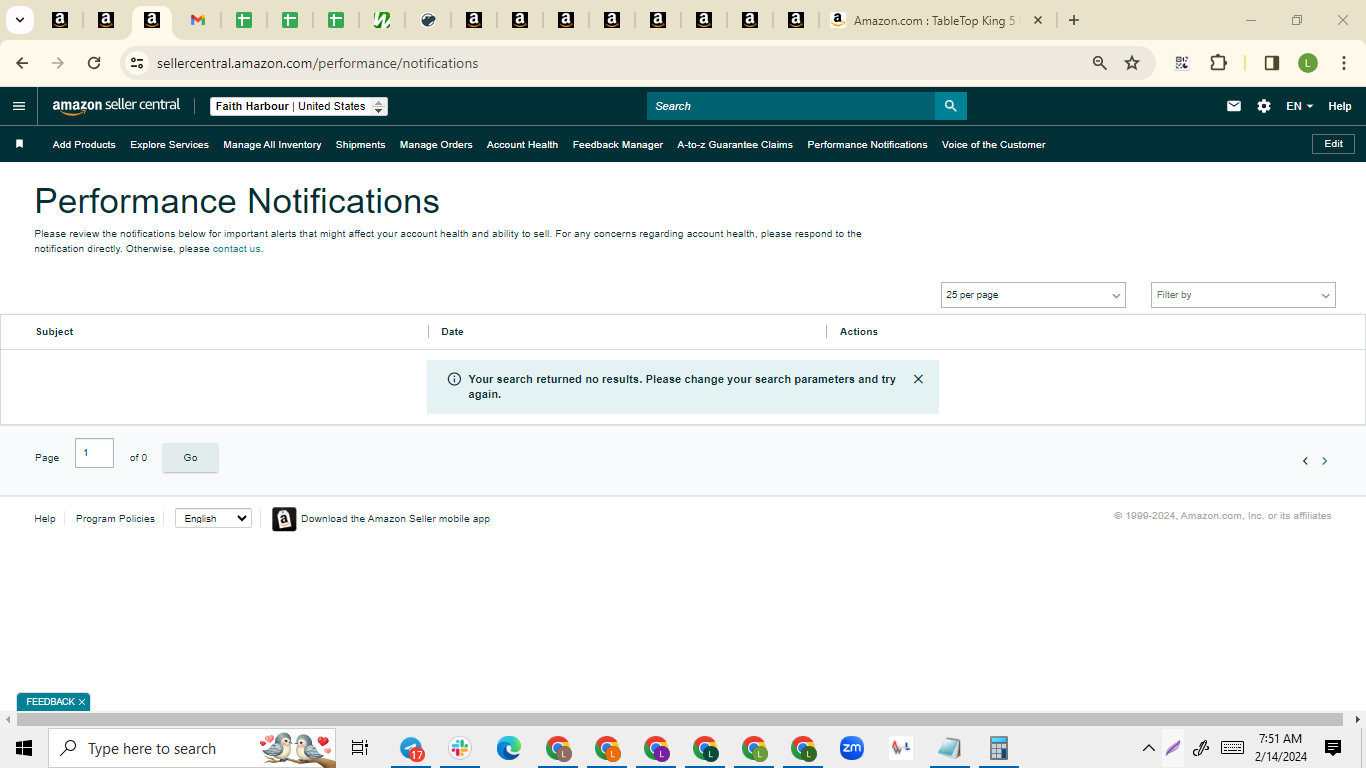Open Manage All Inventory
1366x768 pixels.
coord(272,145)
